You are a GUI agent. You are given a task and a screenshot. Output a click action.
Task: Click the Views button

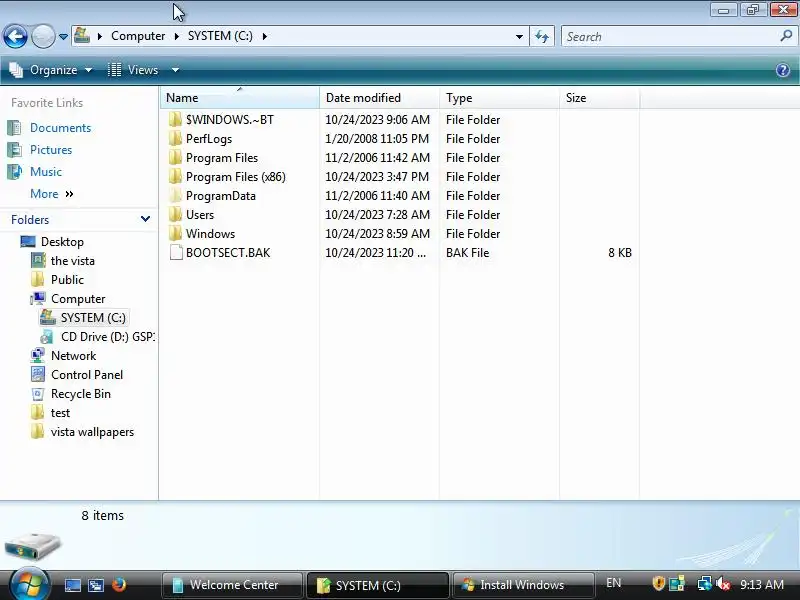[134, 70]
